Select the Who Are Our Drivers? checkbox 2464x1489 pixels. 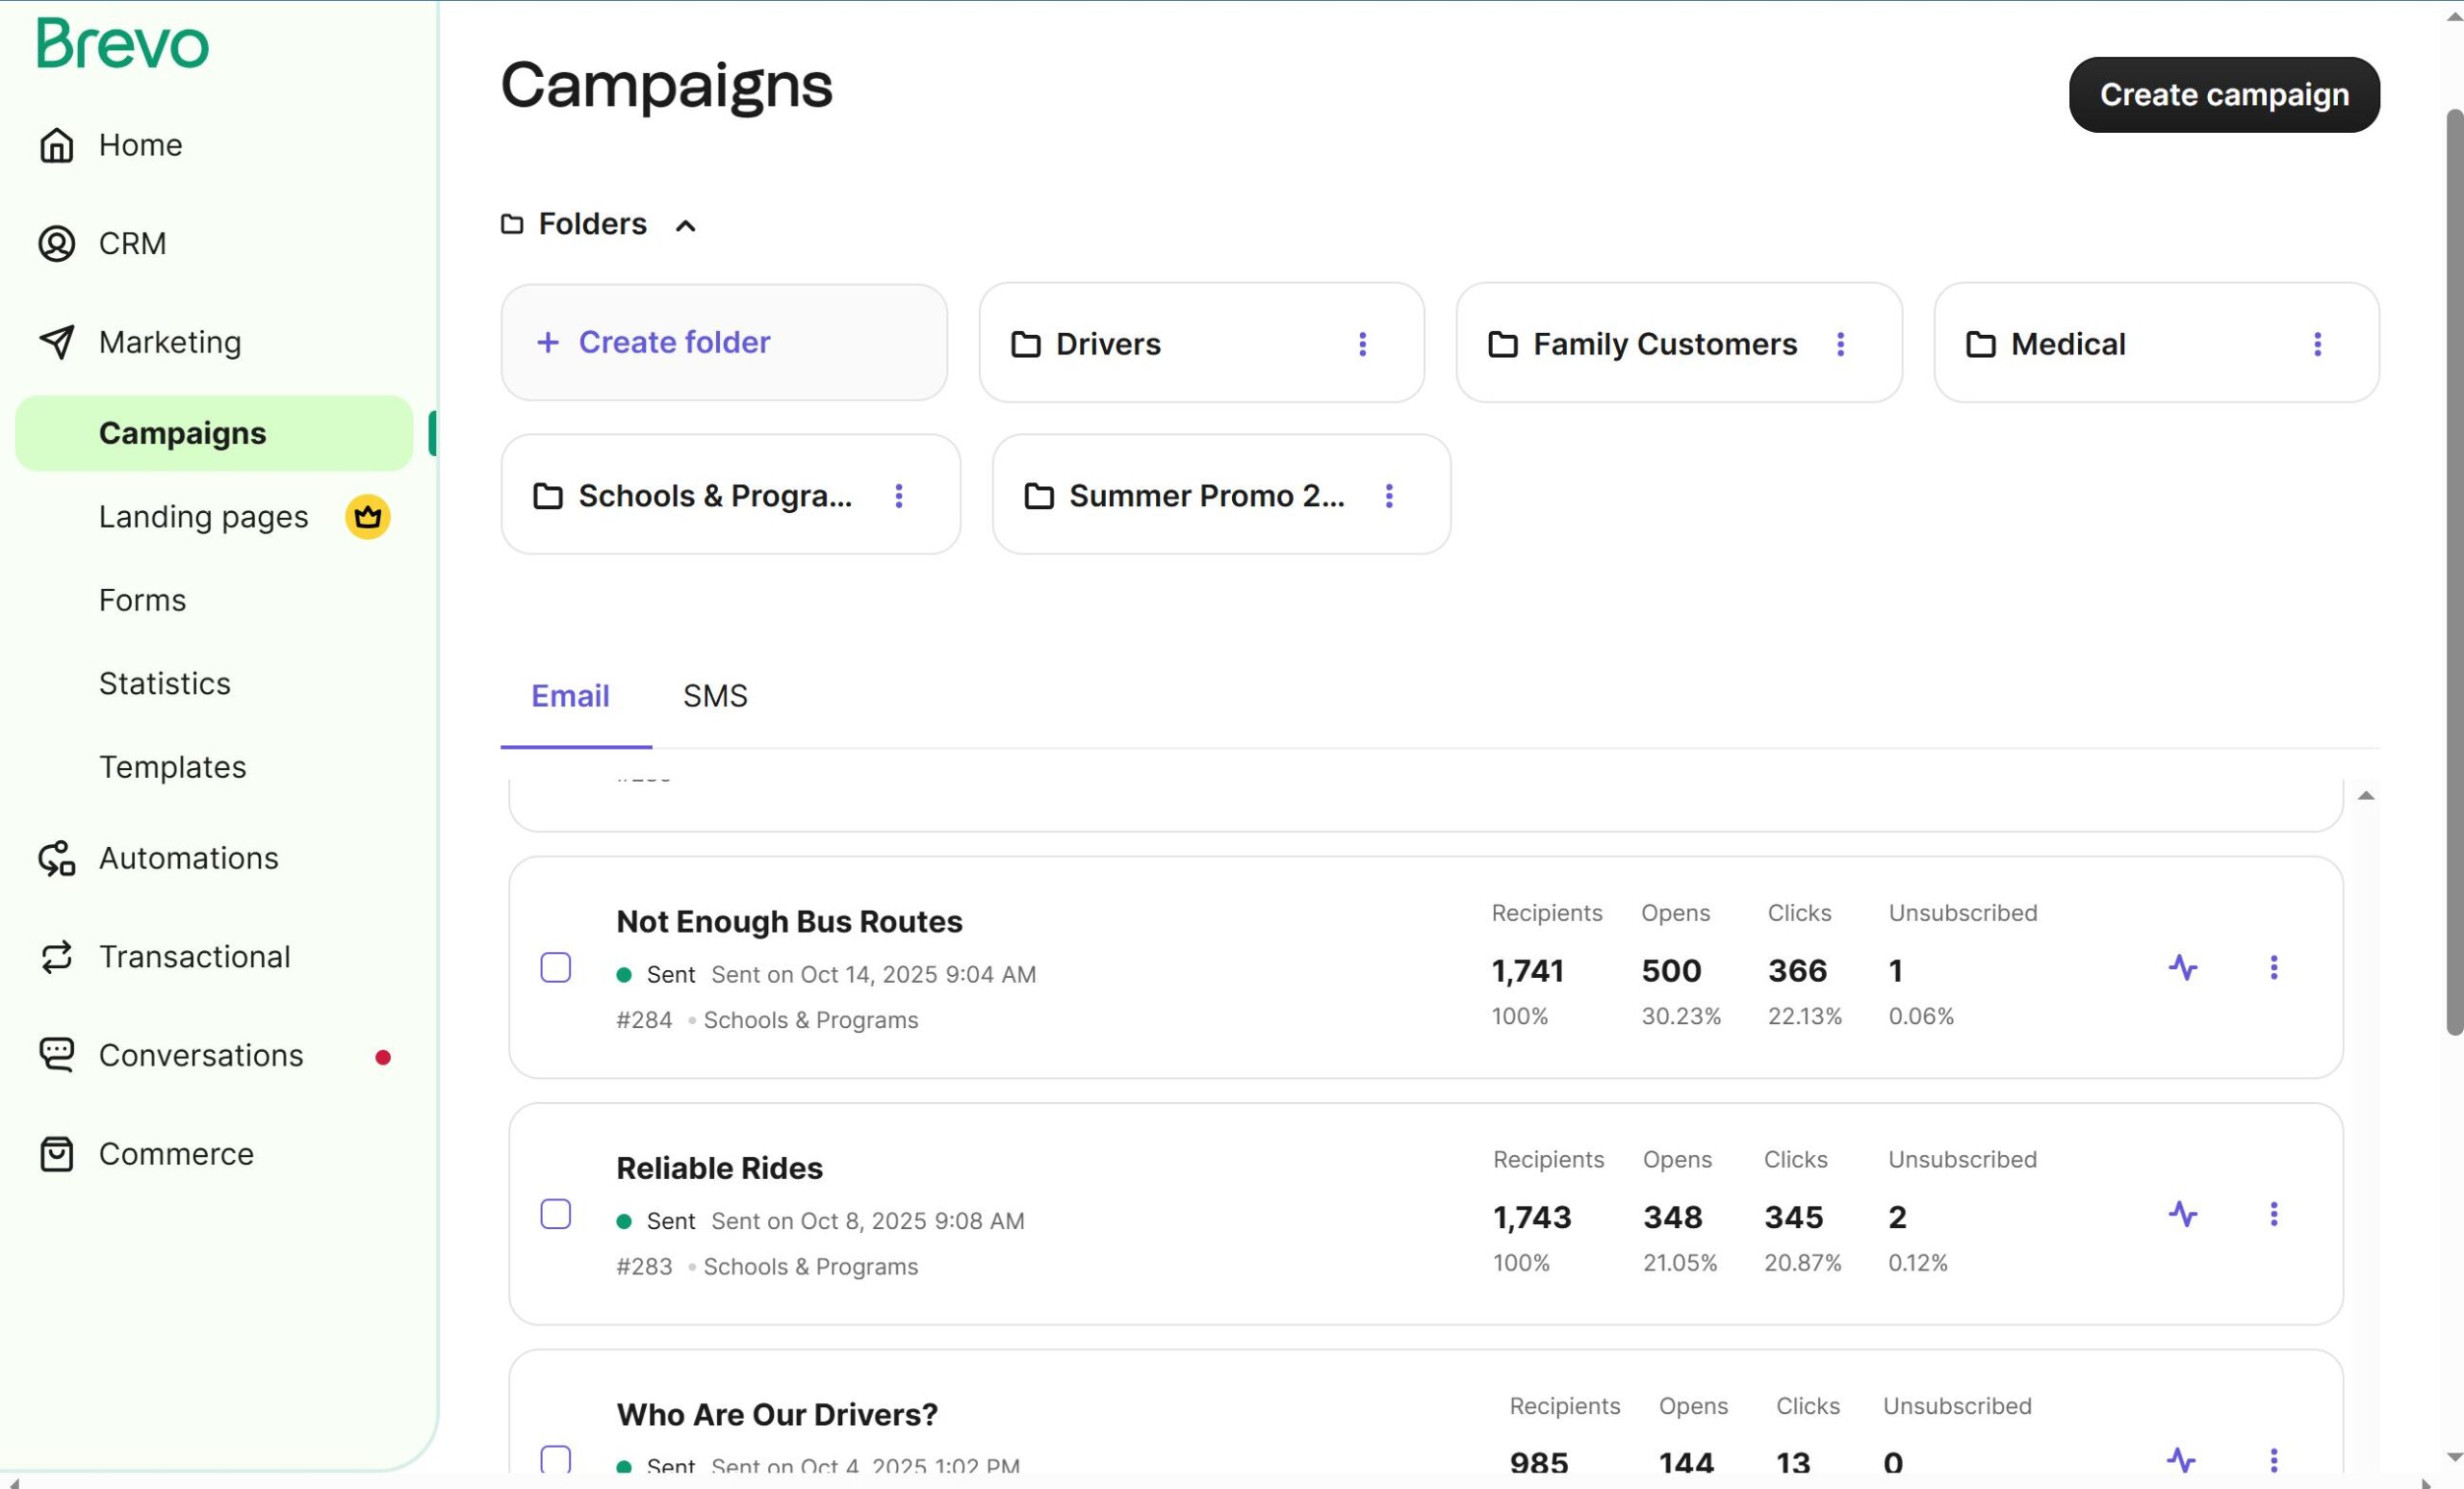(x=556, y=1459)
